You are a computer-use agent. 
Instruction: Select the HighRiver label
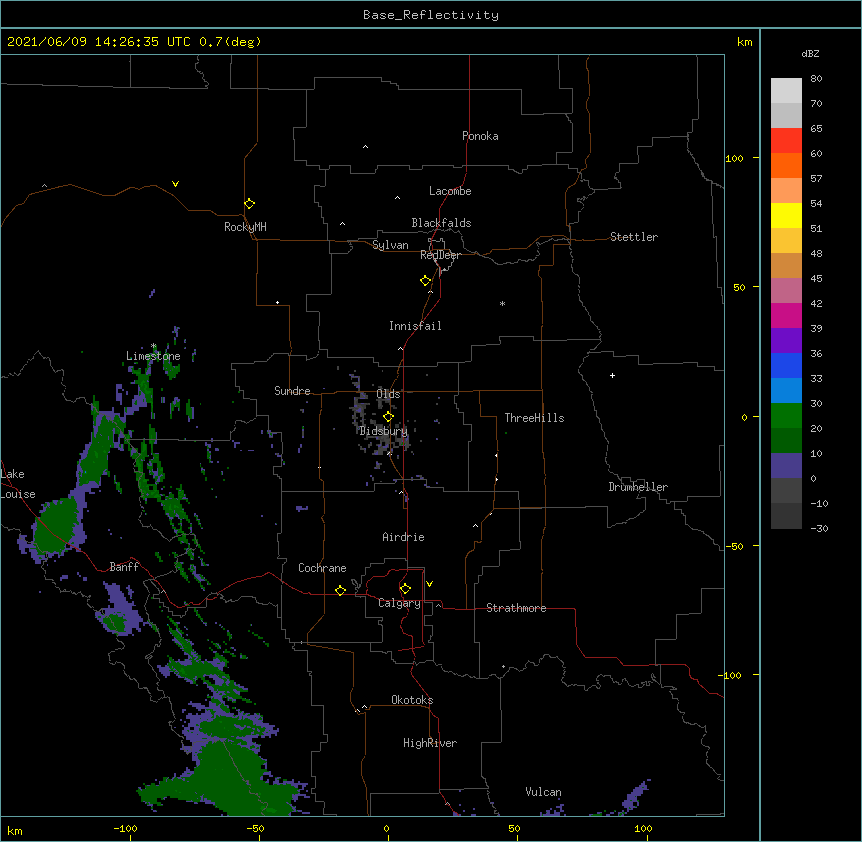(430, 743)
